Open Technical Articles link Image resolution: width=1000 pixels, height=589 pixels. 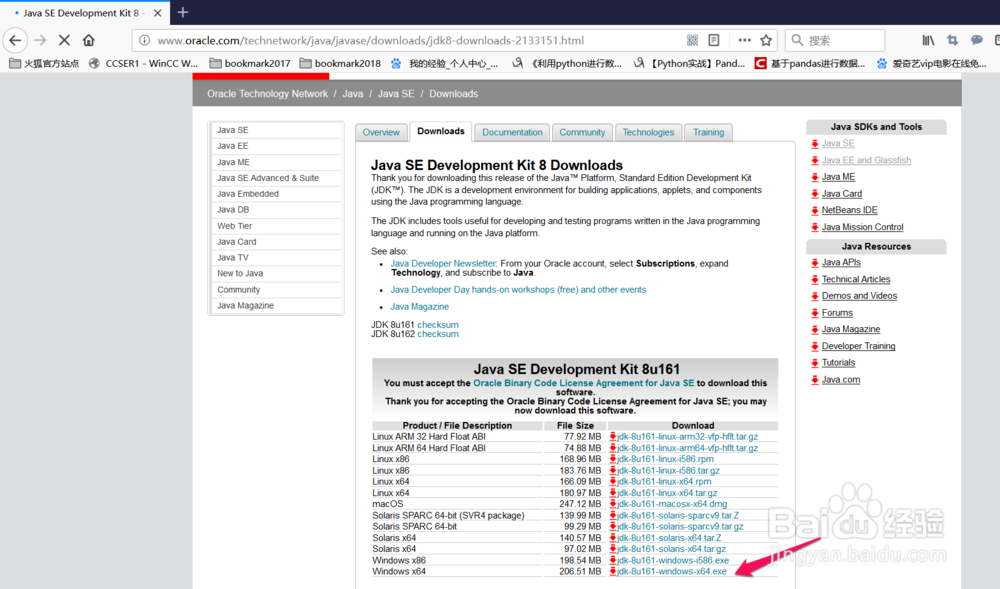856,279
